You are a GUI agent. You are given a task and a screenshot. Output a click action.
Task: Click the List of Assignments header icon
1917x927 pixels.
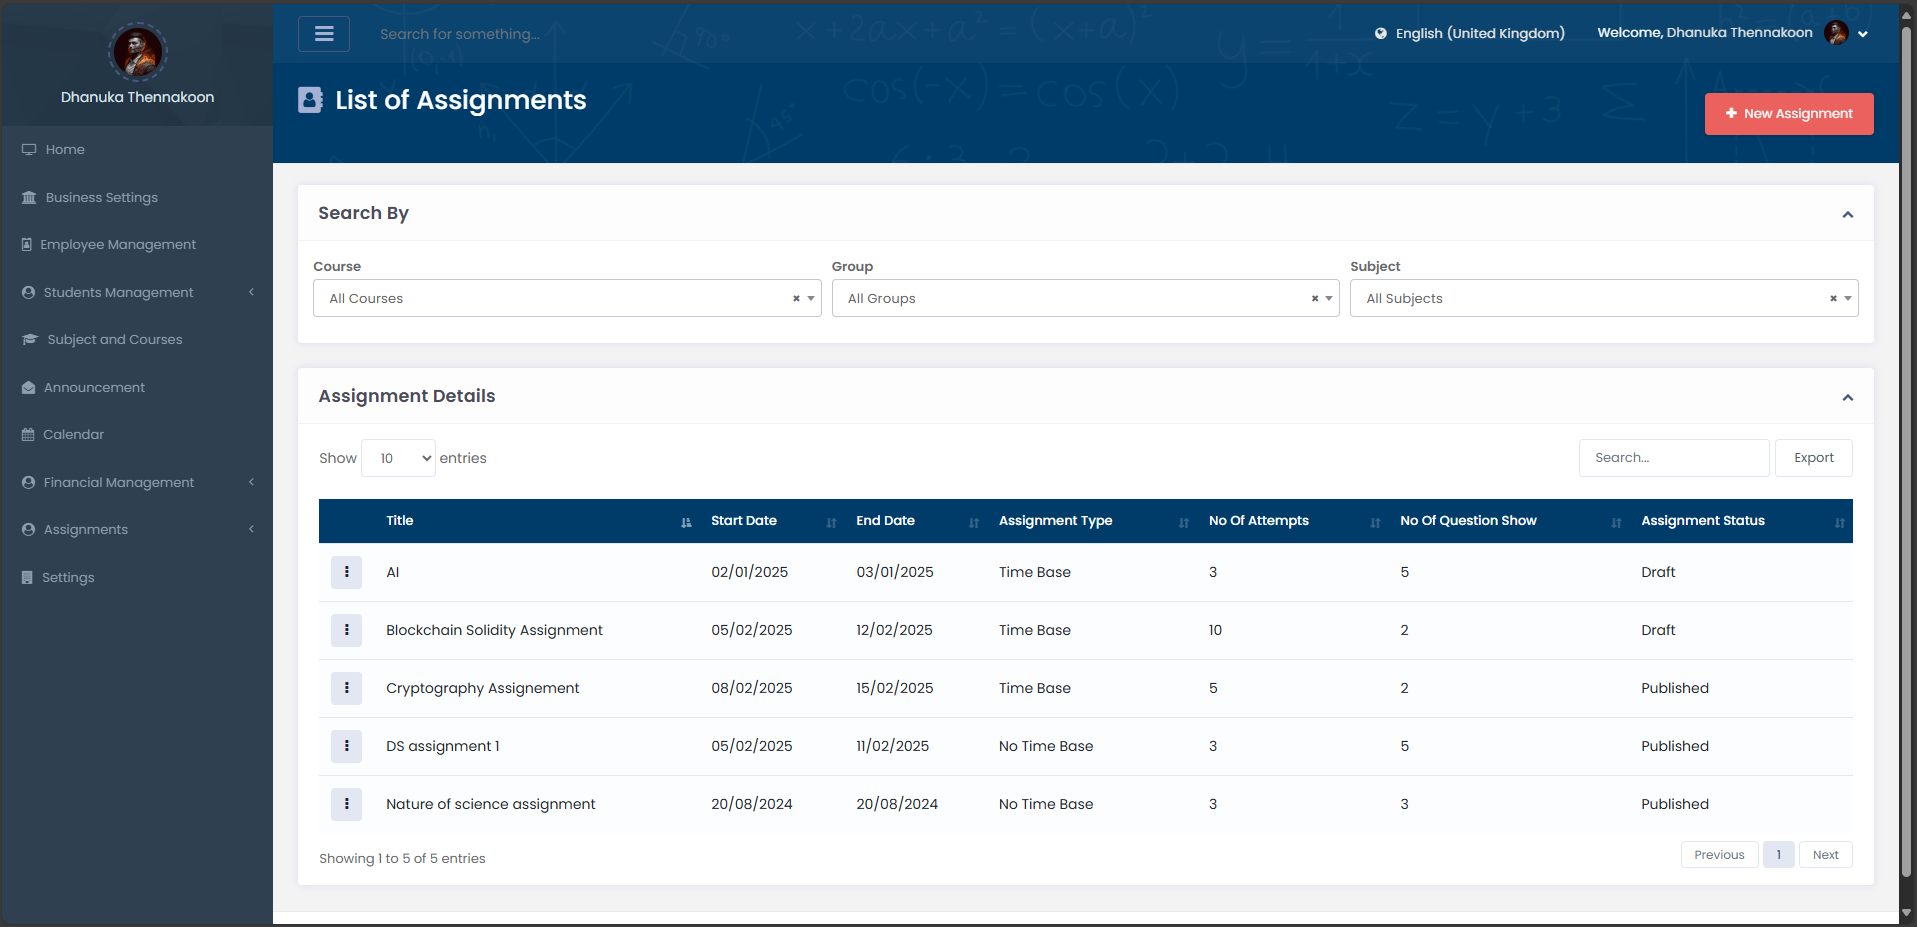click(x=310, y=100)
